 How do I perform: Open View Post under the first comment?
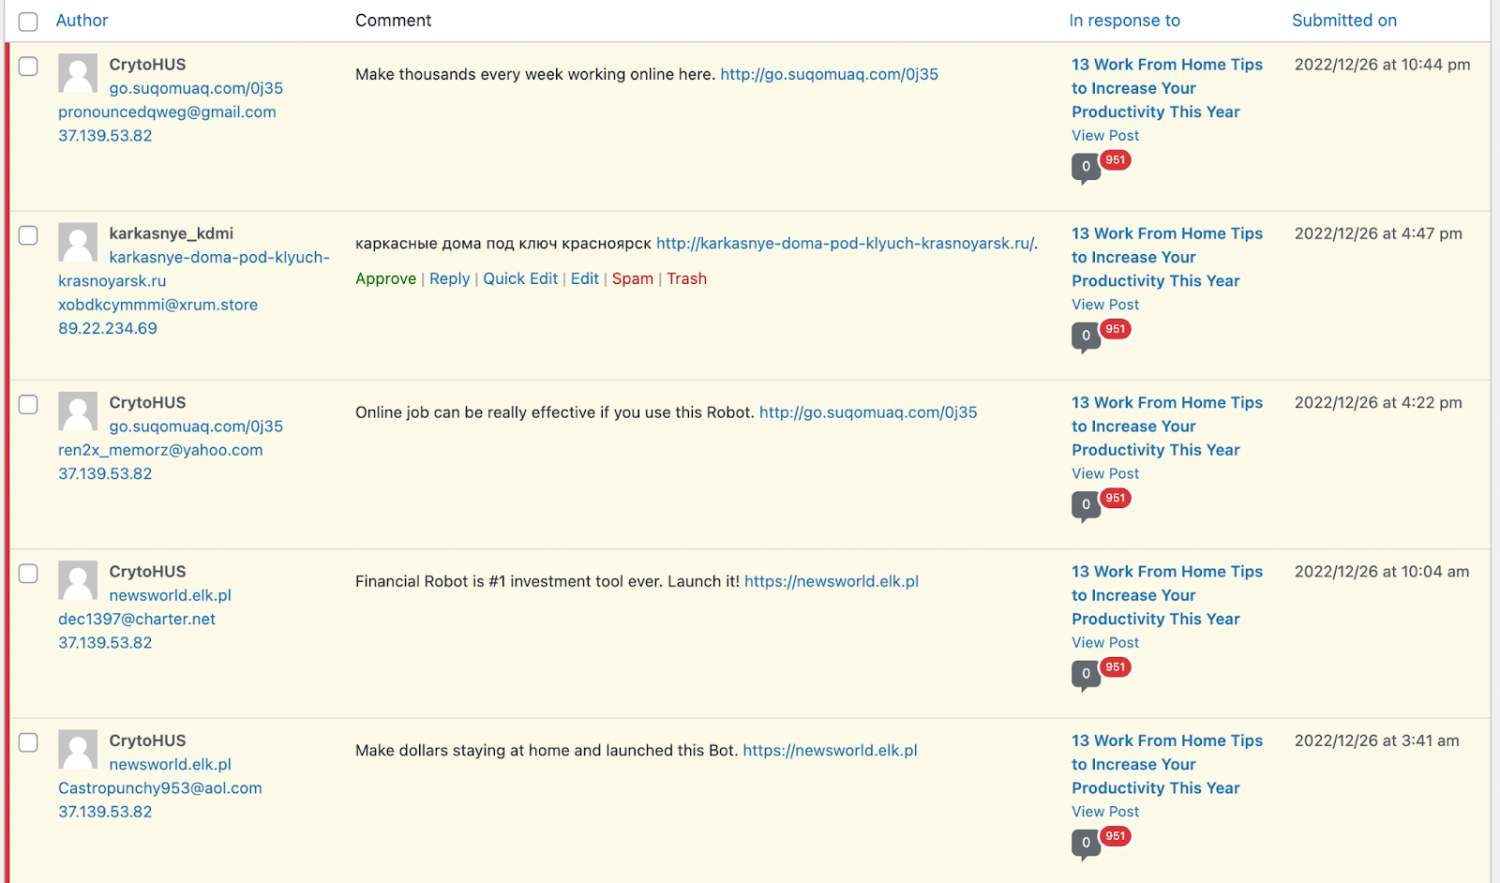[1105, 135]
